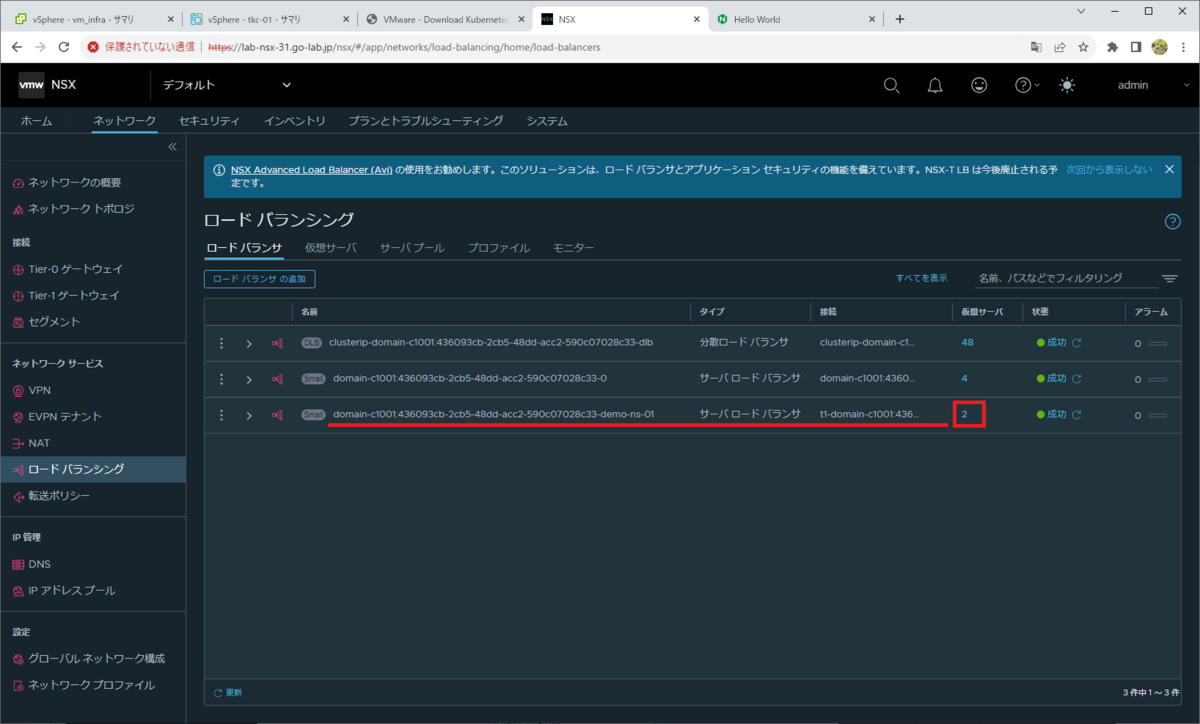Click ロード バランサ の追加 button
Screen dimensions: 1200x724
259,279
